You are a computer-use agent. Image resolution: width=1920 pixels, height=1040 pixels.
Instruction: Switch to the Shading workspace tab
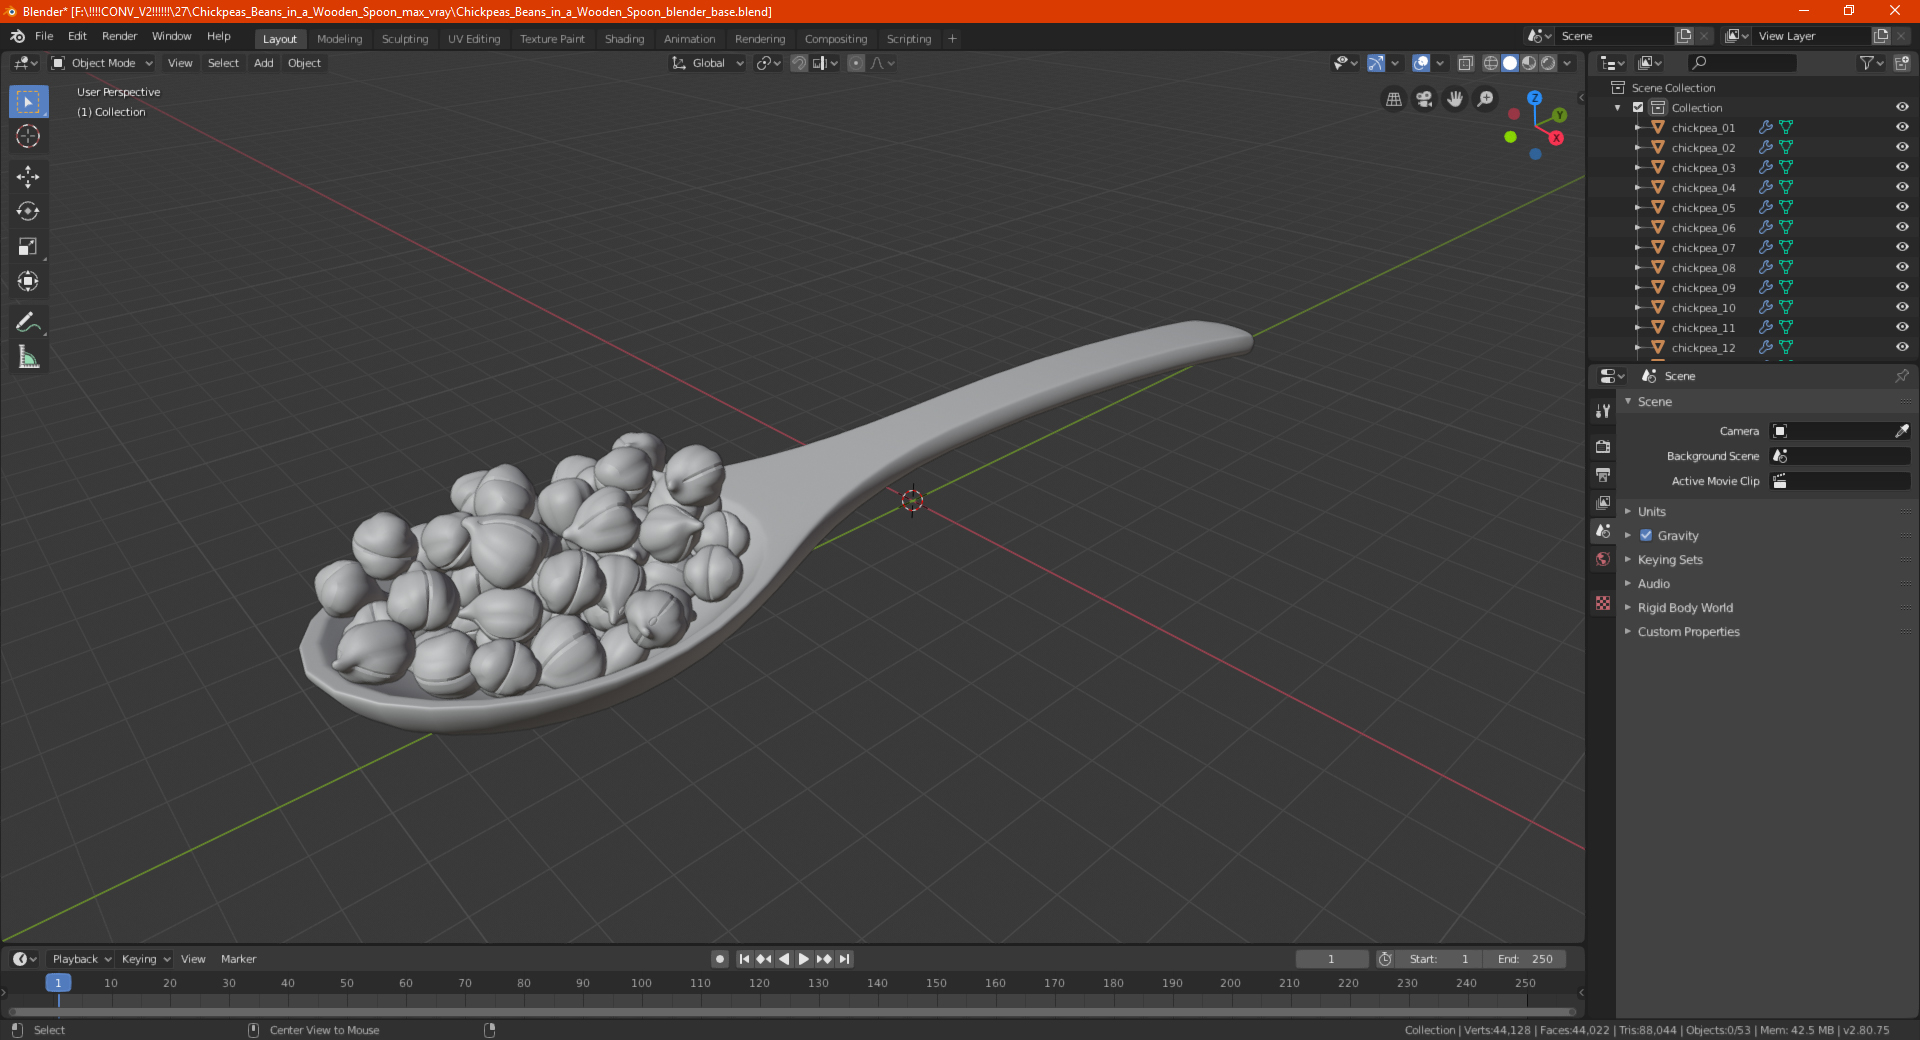[x=624, y=39]
